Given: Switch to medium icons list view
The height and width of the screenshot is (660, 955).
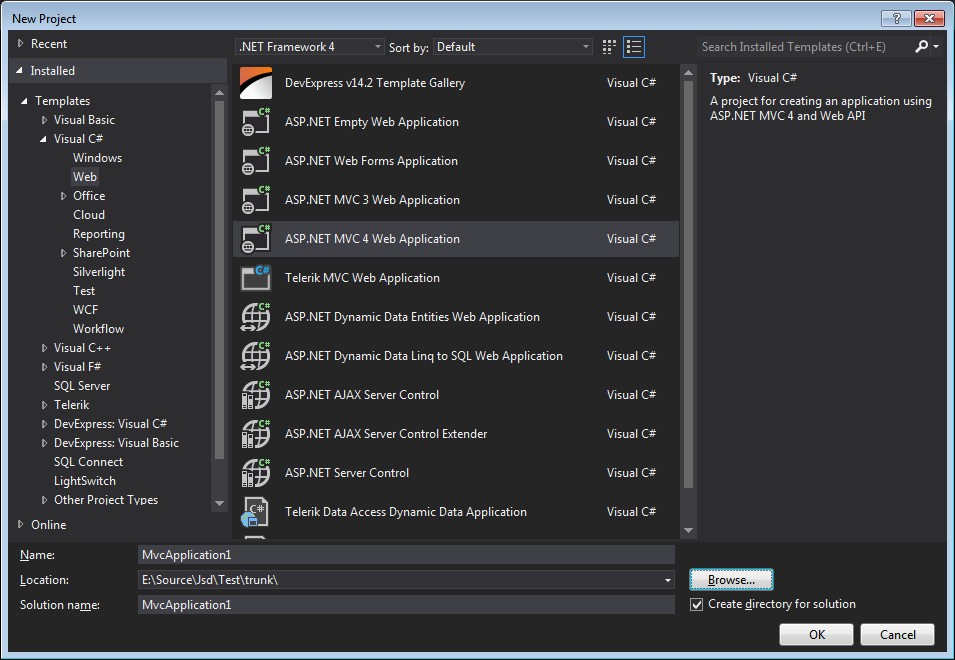Looking at the screenshot, I should (x=634, y=47).
